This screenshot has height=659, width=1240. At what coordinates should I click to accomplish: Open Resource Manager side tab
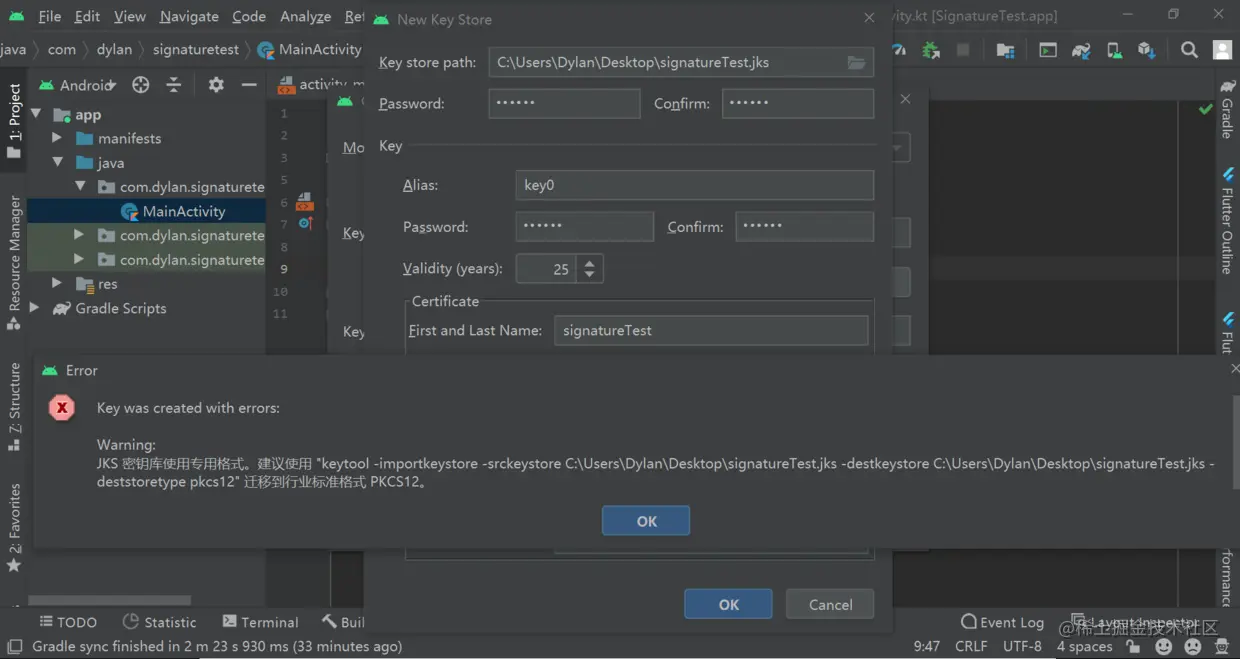14,262
